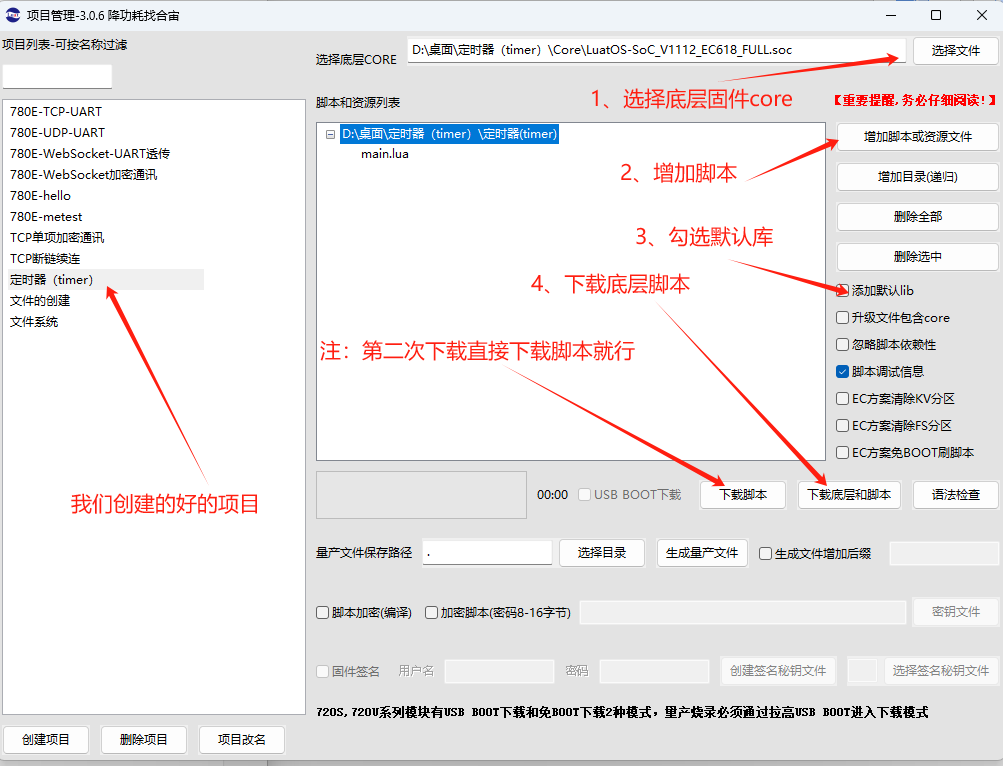Enable 升级文件包含core checkbox

click(842, 317)
